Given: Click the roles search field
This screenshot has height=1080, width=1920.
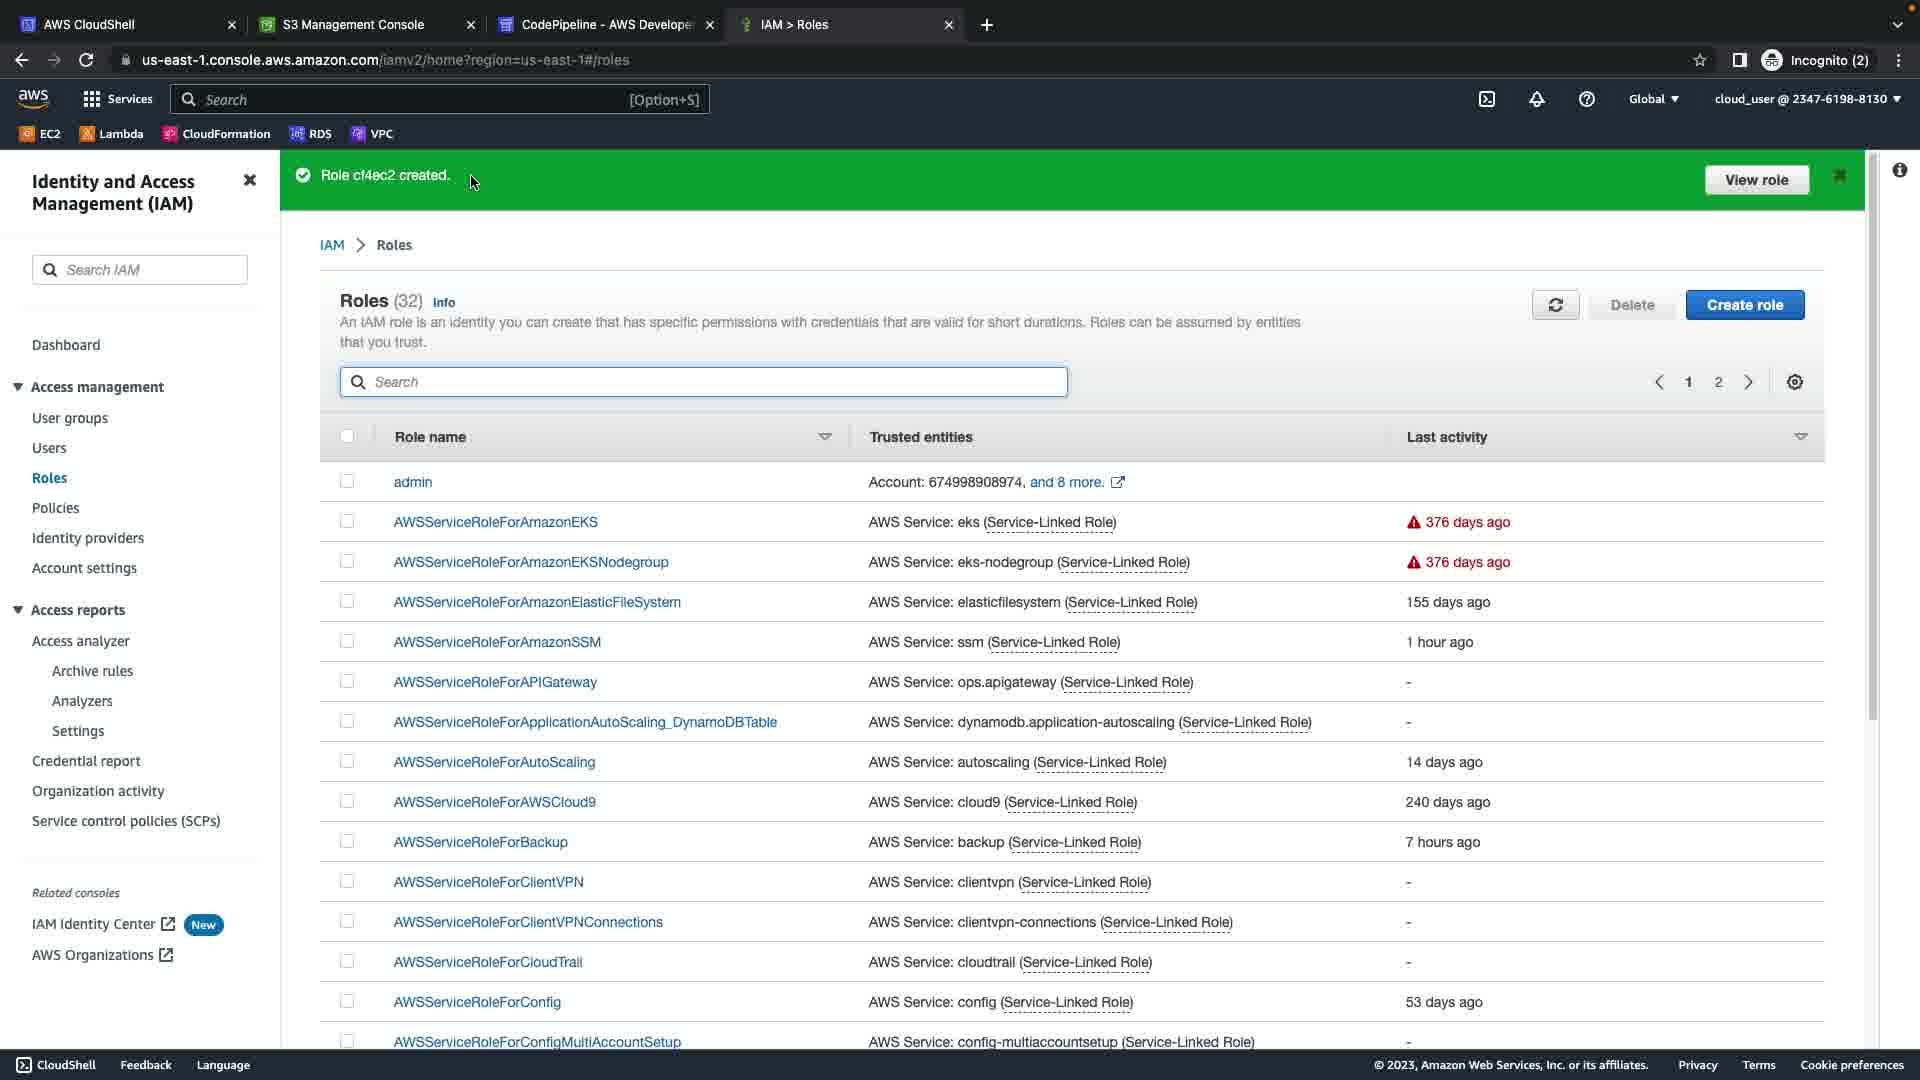Looking at the screenshot, I should [704, 382].
